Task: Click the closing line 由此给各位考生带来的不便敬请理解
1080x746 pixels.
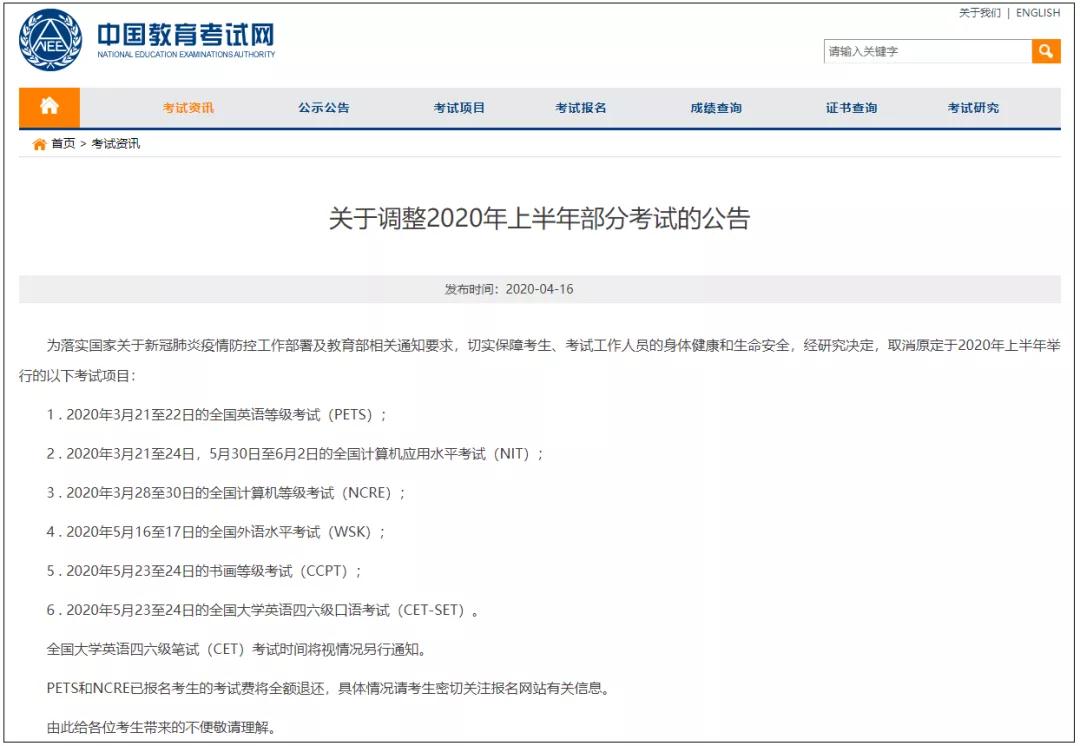Action: coord(162,727)
